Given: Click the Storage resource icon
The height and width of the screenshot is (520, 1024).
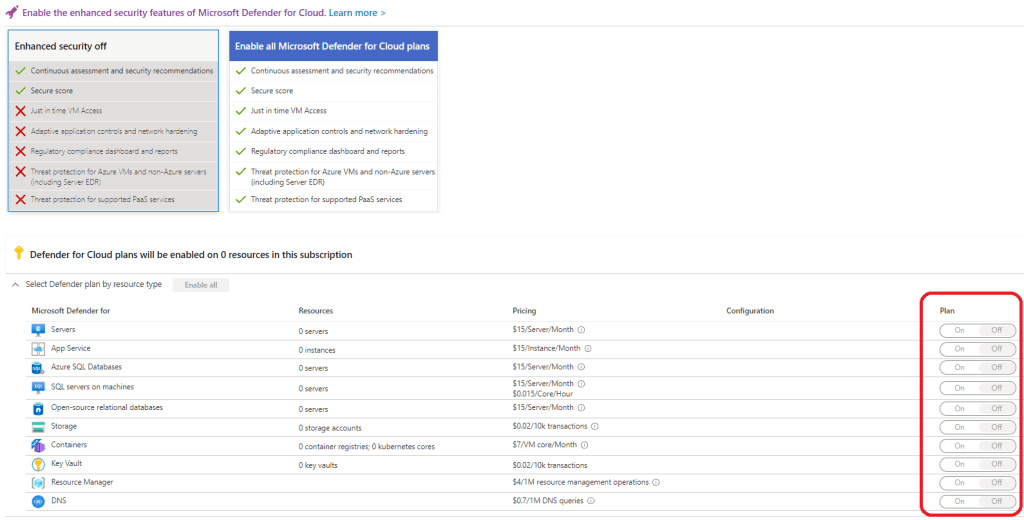Looking at the screenshot, I should click(x=38, y=427).
